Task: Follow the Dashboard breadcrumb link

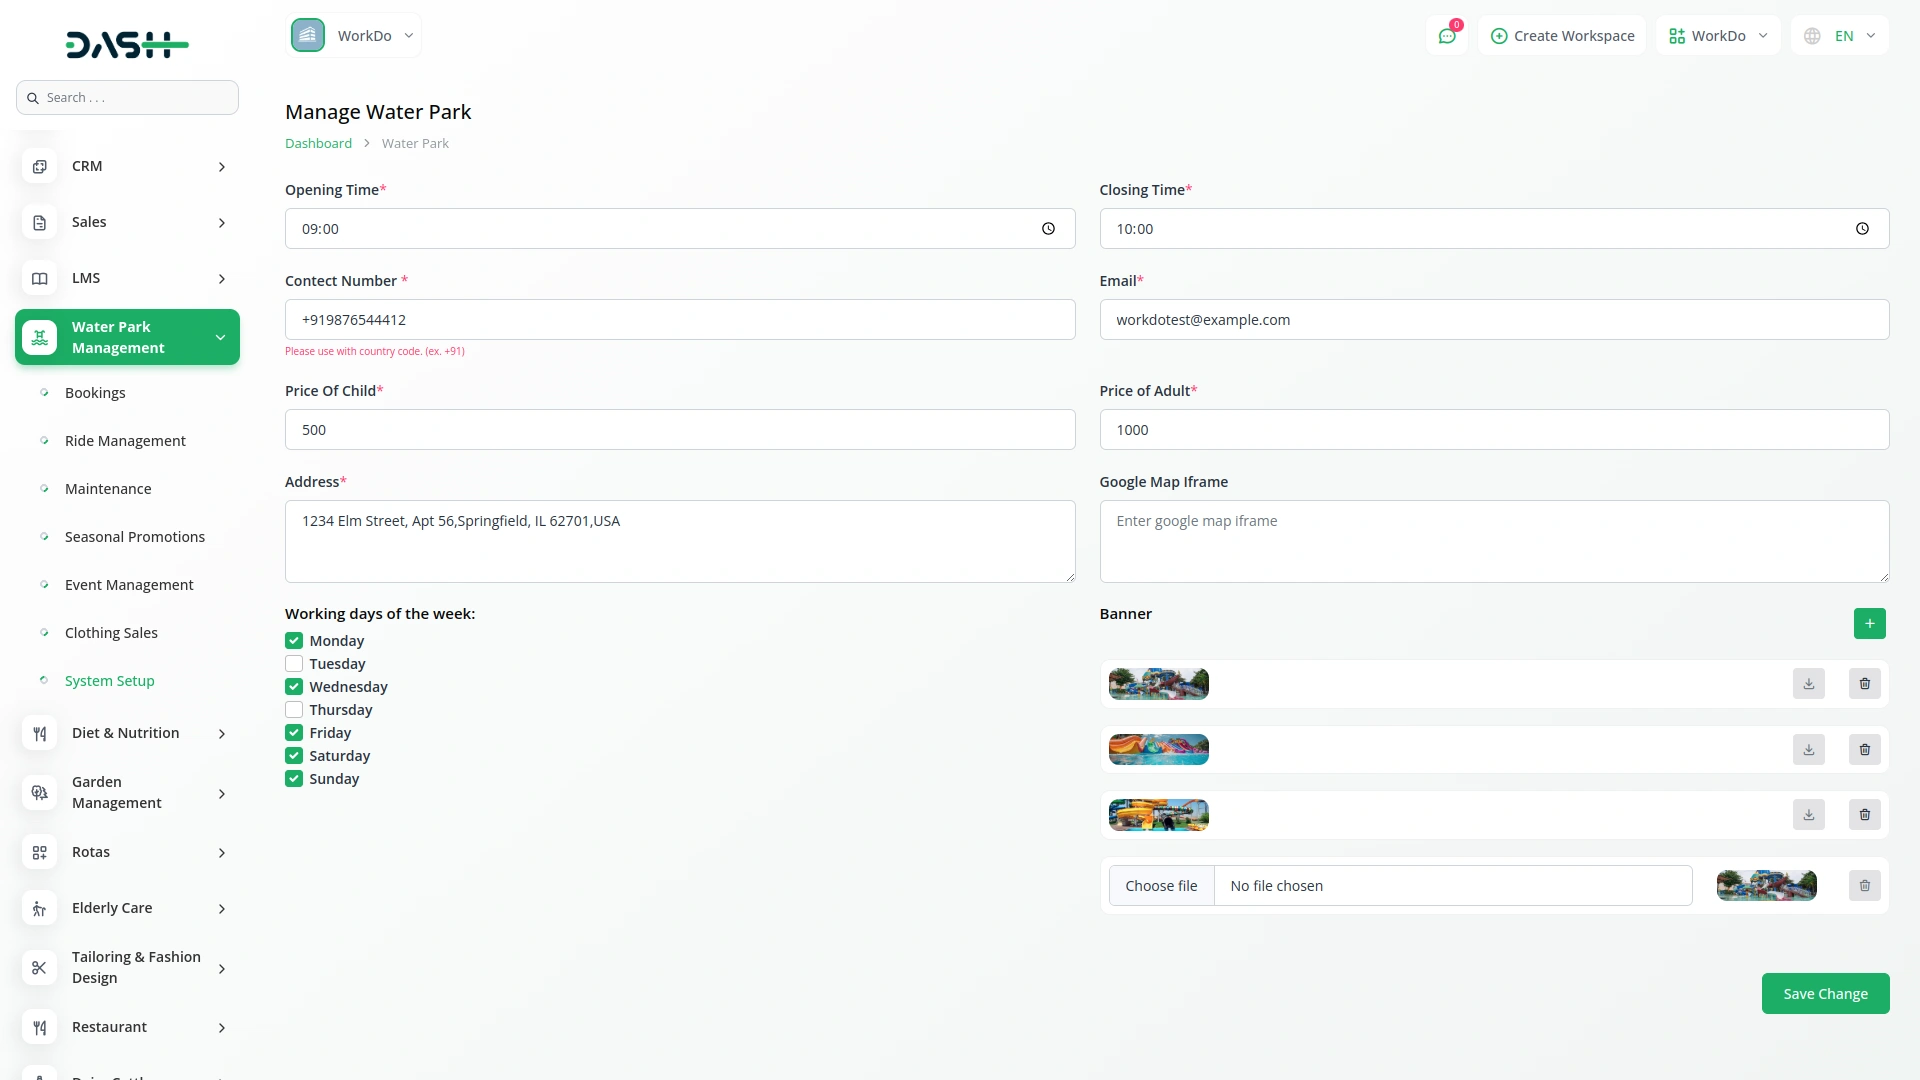Action: 318,143
